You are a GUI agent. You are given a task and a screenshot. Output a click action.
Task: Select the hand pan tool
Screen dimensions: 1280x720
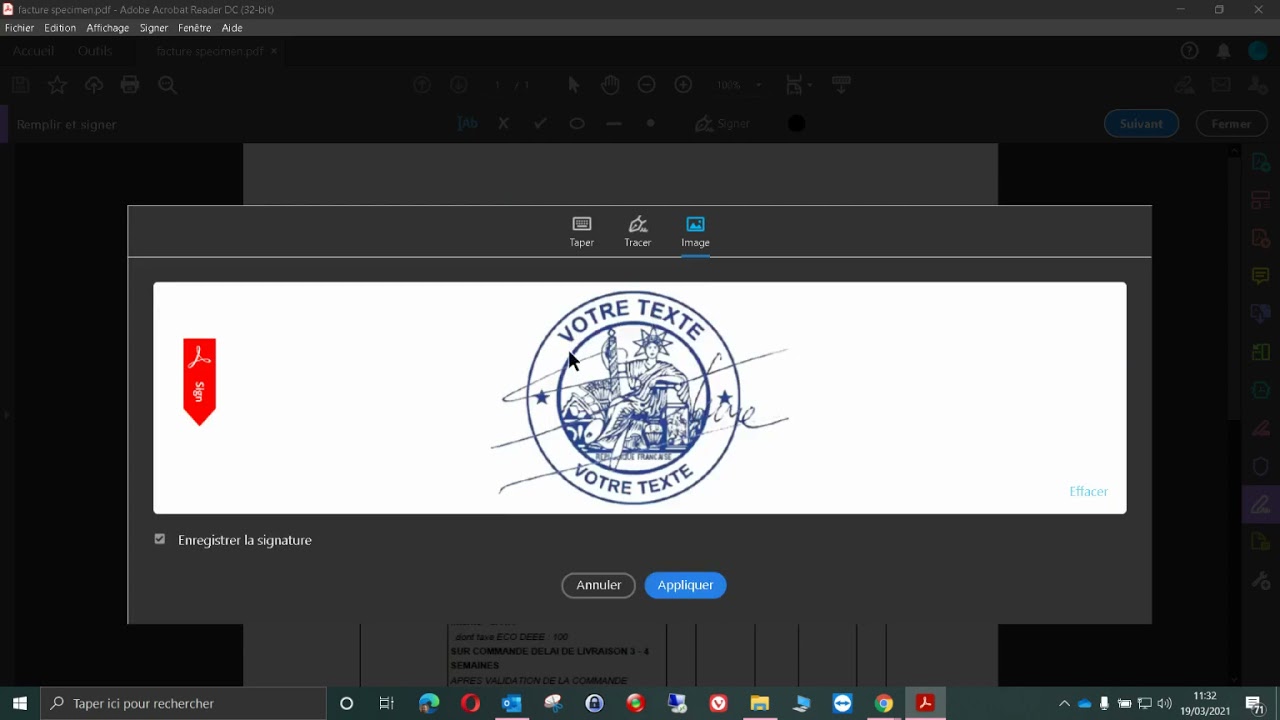(x=611, y=85)
